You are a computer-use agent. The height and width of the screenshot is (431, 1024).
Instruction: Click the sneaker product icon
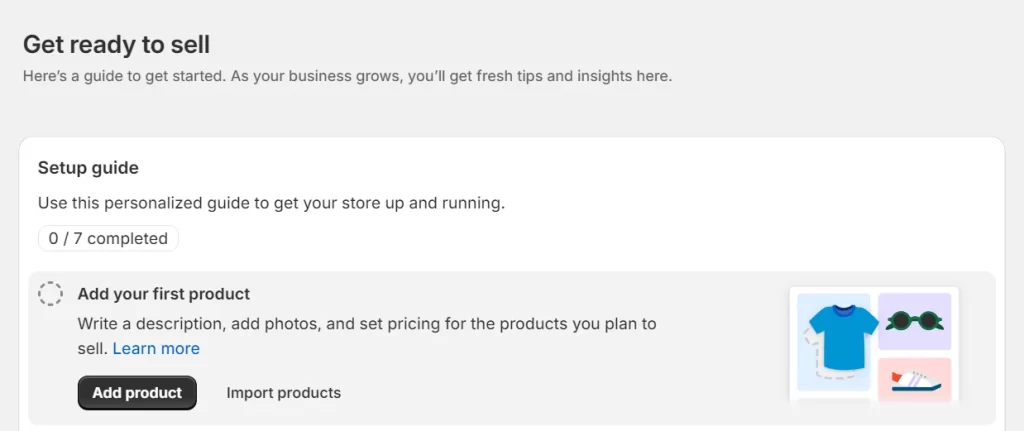[x=915, y=380]
